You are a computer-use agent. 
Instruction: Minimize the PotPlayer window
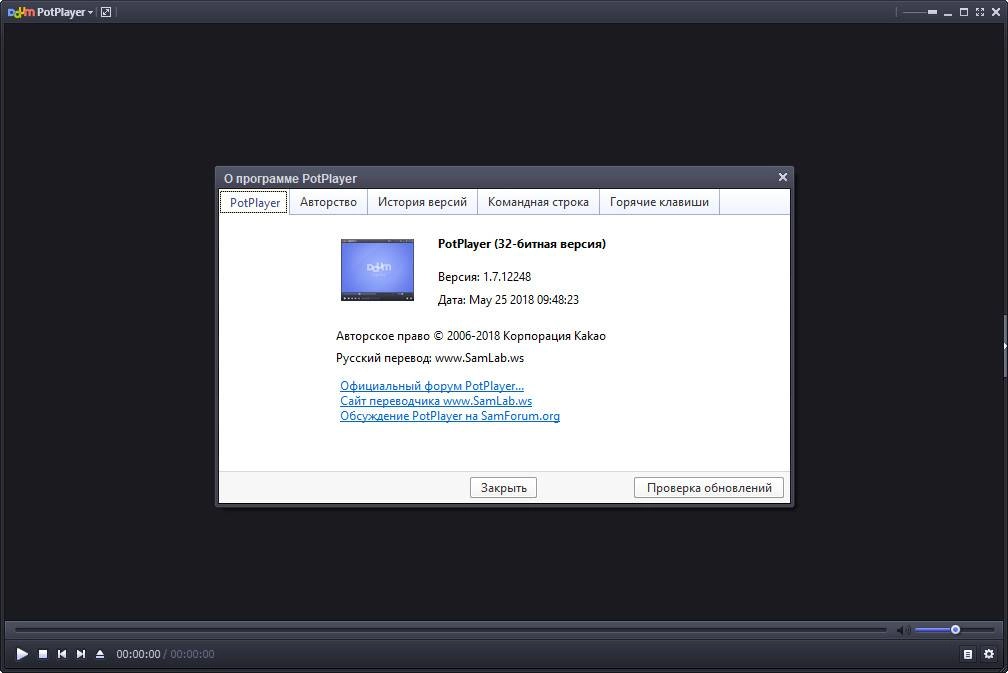(948, 12)
